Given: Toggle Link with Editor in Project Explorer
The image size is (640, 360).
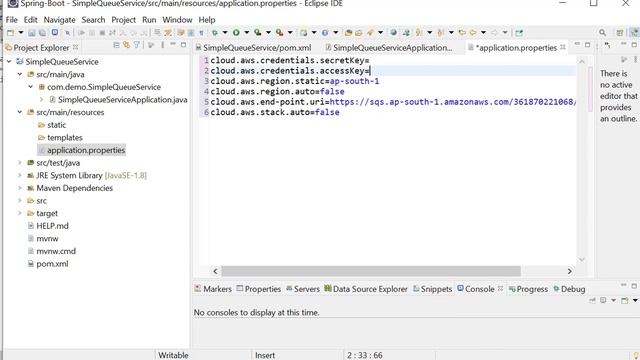Looking at the screenshot, I should point(127,45).
